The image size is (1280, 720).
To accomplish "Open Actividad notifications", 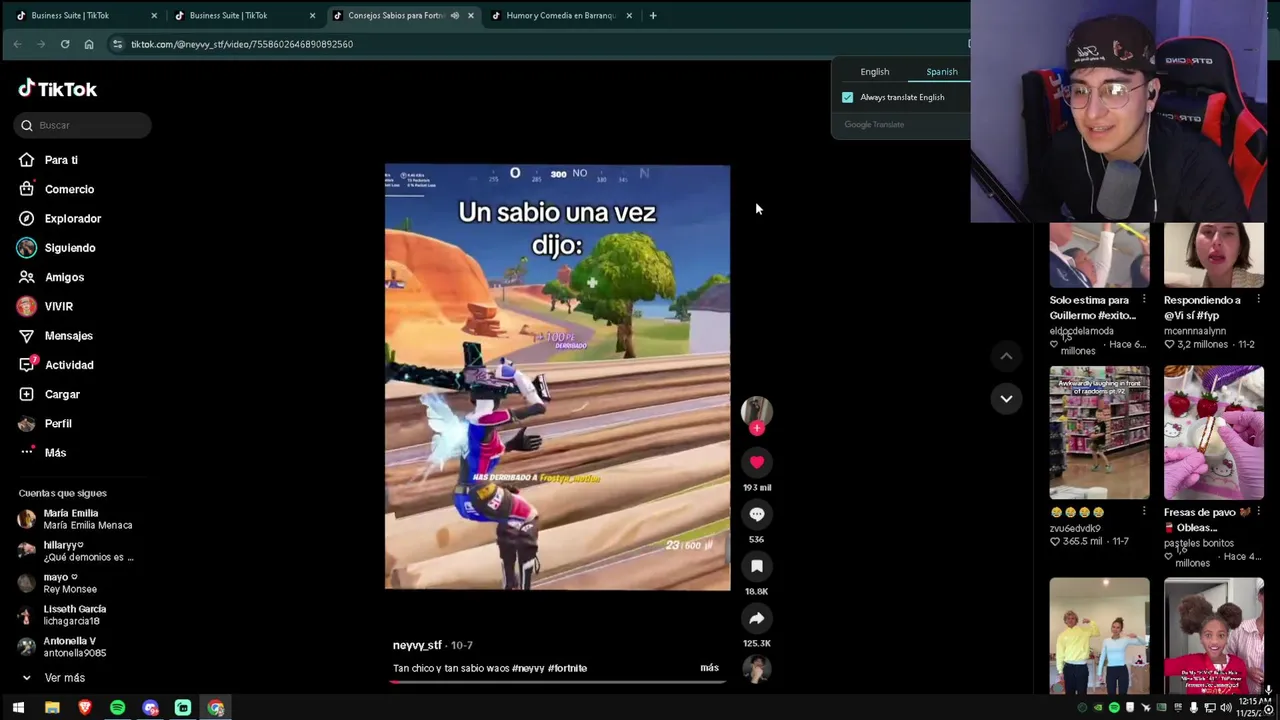I will [56, 365].
